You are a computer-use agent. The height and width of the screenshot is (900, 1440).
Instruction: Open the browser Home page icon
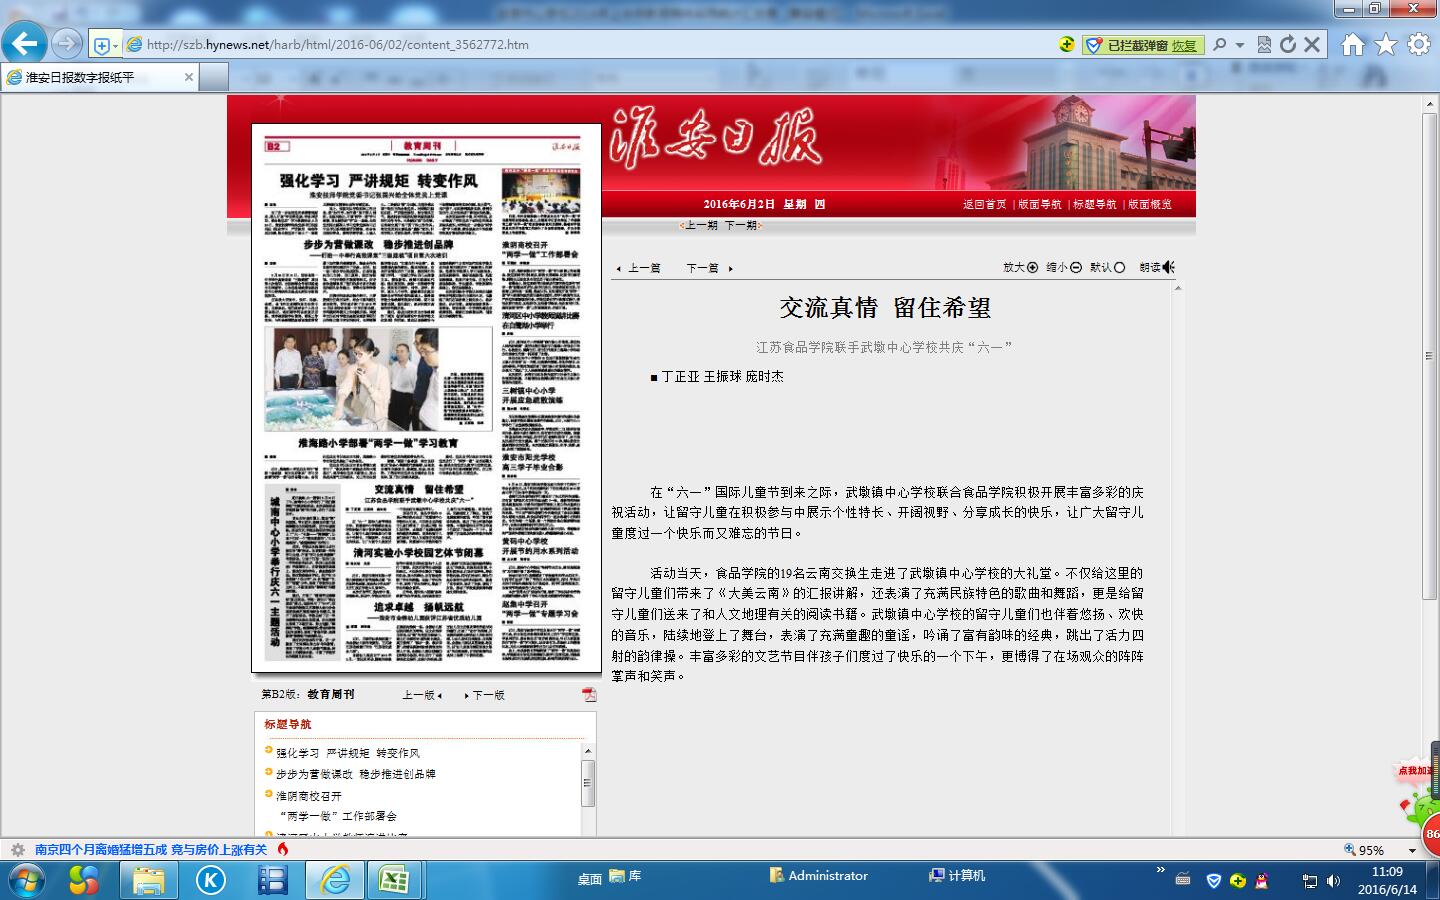[1353, 44]
